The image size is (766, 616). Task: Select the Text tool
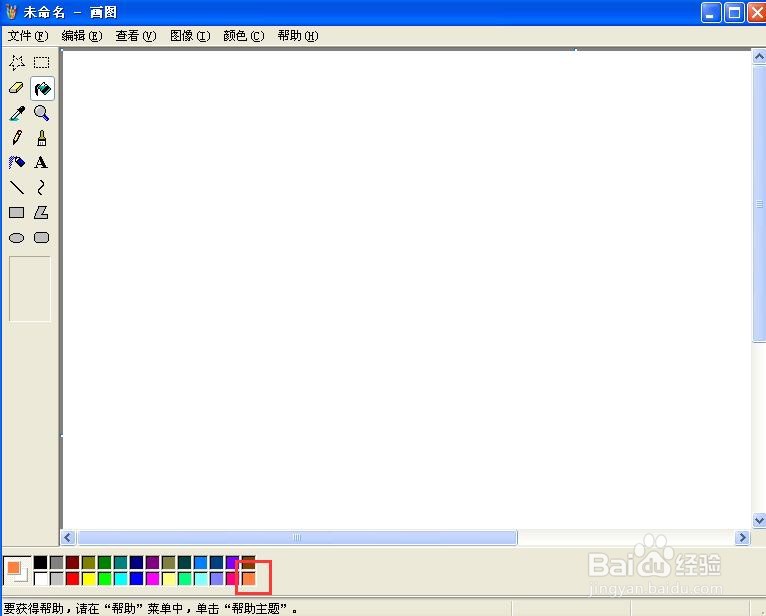pyautogui.click(x=42, y=163)
